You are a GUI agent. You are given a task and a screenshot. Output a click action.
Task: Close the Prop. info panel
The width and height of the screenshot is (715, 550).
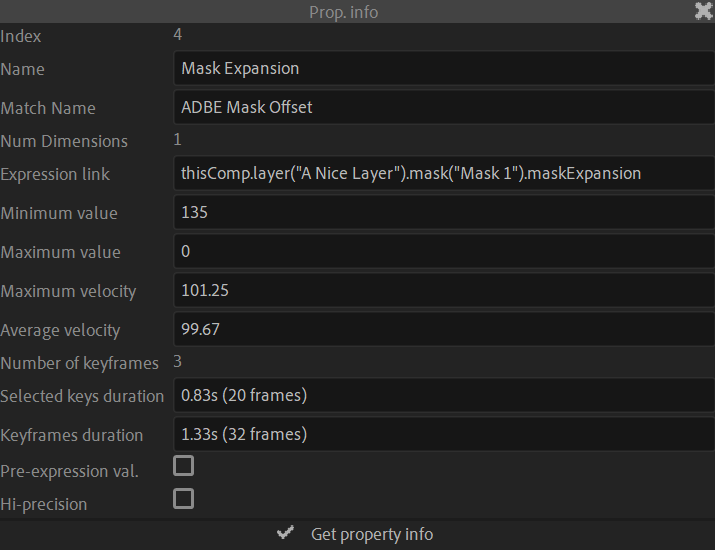click(x=704, y=11)
